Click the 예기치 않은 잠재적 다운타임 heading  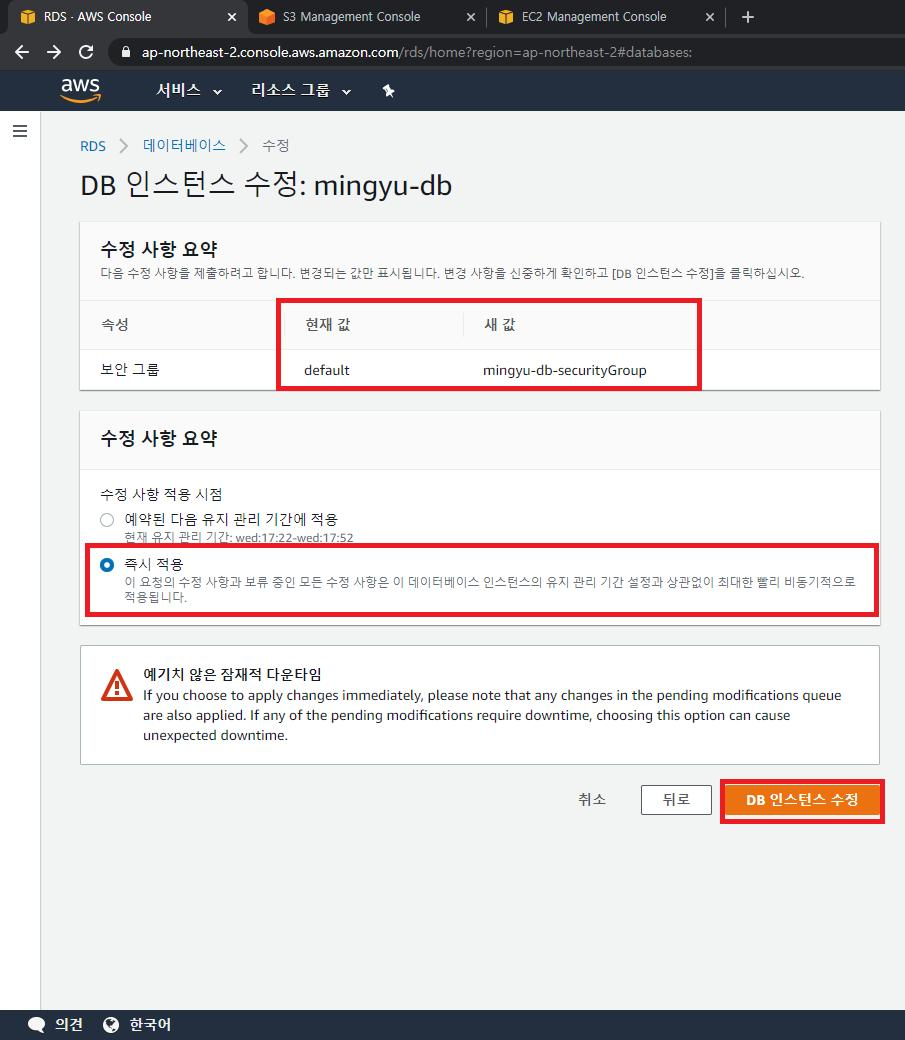[x=232, y=675]
